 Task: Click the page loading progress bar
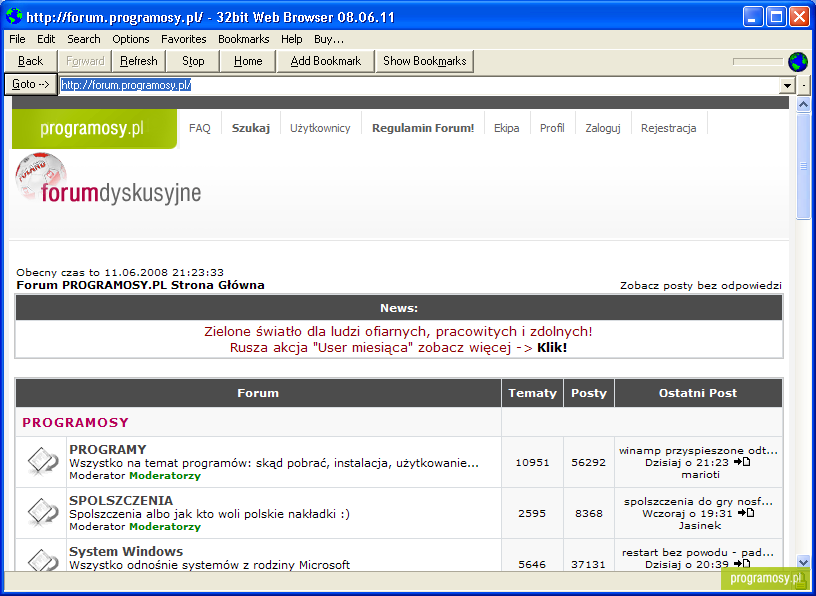point(758,62)
